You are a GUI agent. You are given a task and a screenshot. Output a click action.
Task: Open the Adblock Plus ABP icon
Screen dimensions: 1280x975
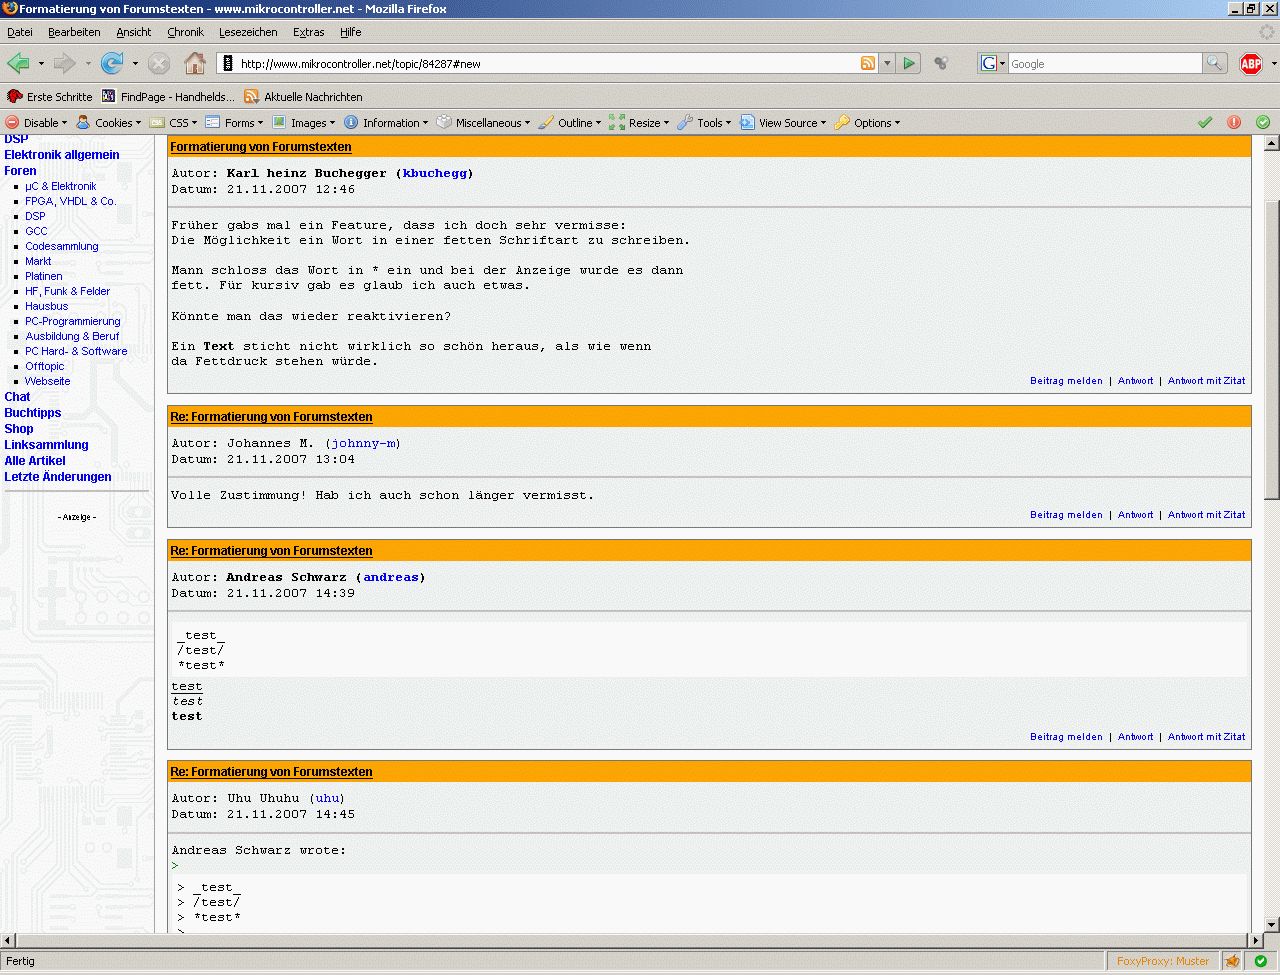tap(1250, 64)
